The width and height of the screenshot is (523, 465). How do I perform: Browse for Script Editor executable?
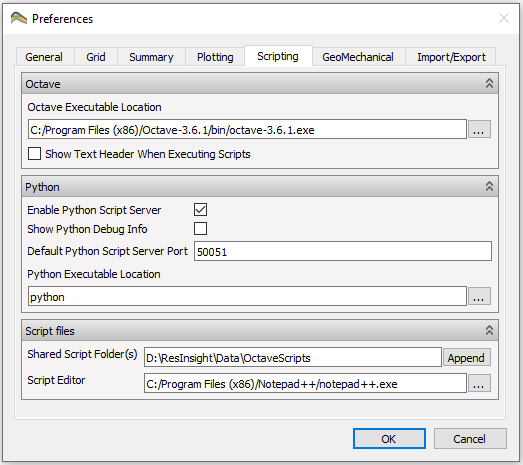479,383
